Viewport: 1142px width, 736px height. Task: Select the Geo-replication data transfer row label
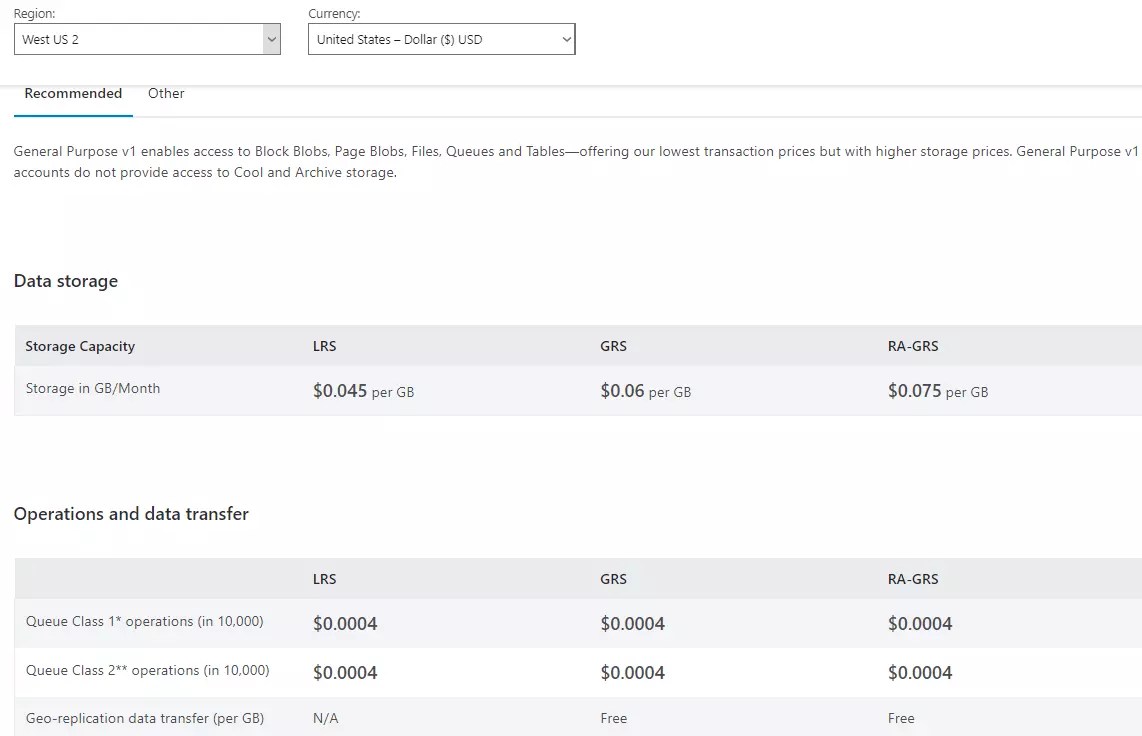click(144, 718)
